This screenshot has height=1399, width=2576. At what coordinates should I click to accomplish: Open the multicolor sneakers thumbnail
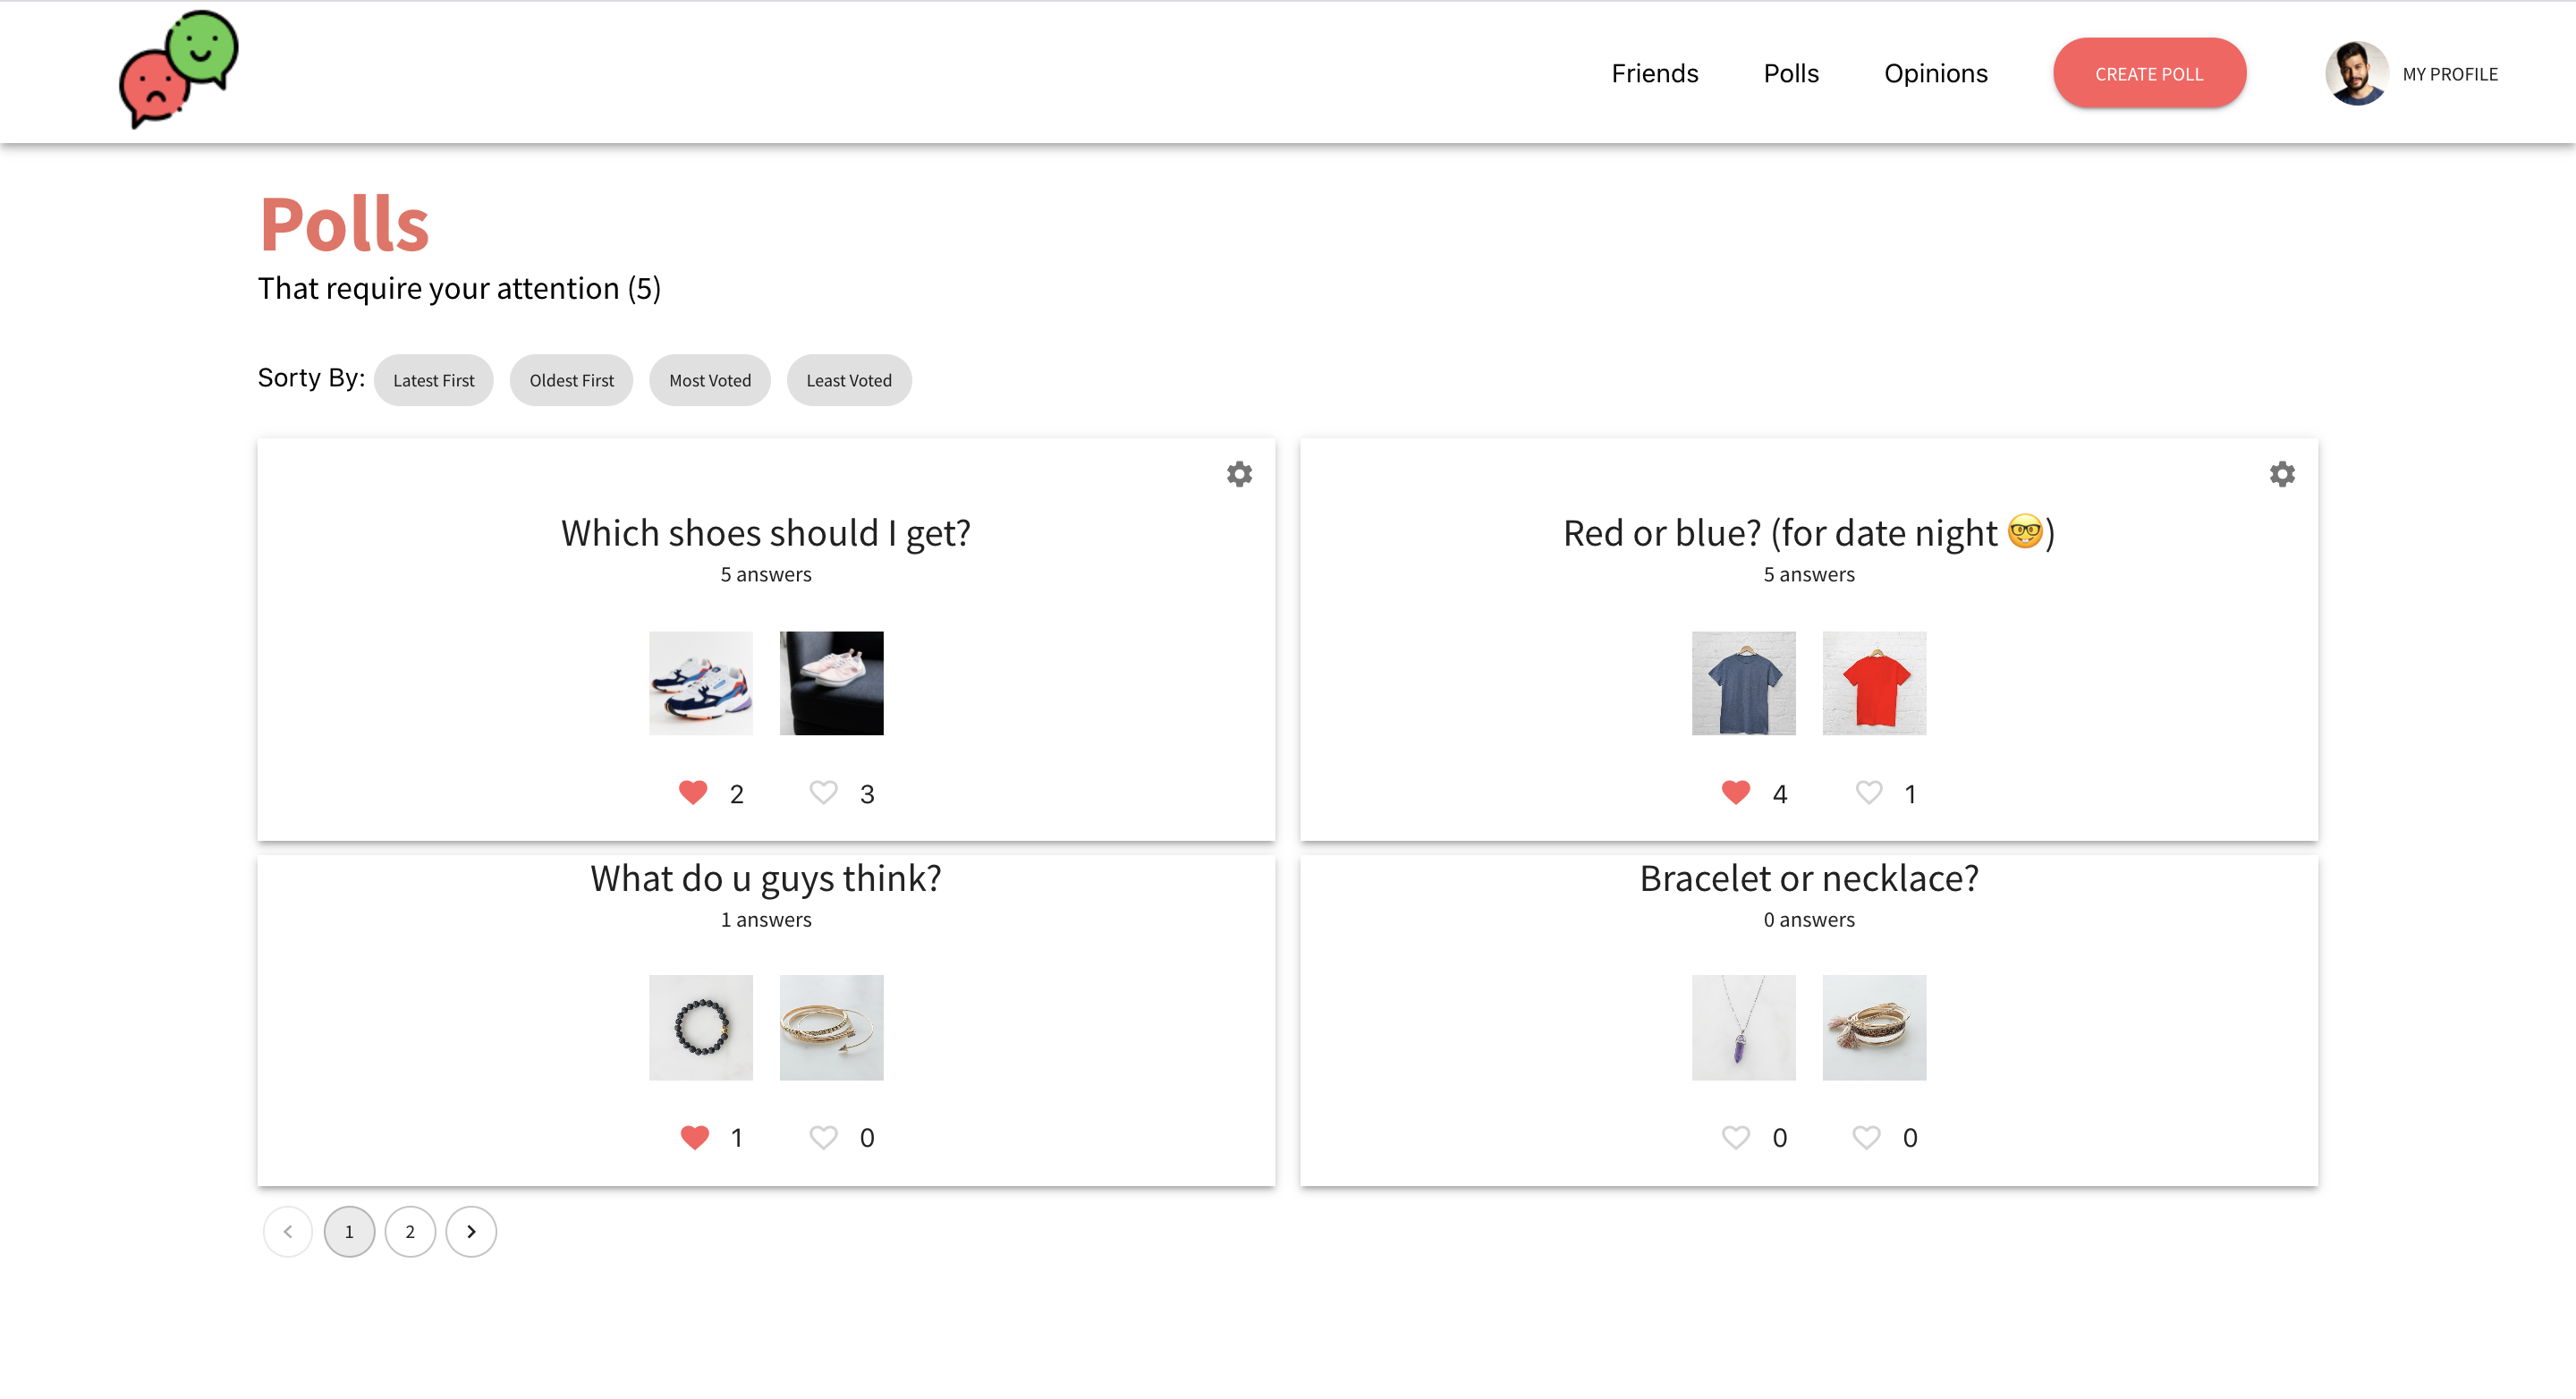700,683
